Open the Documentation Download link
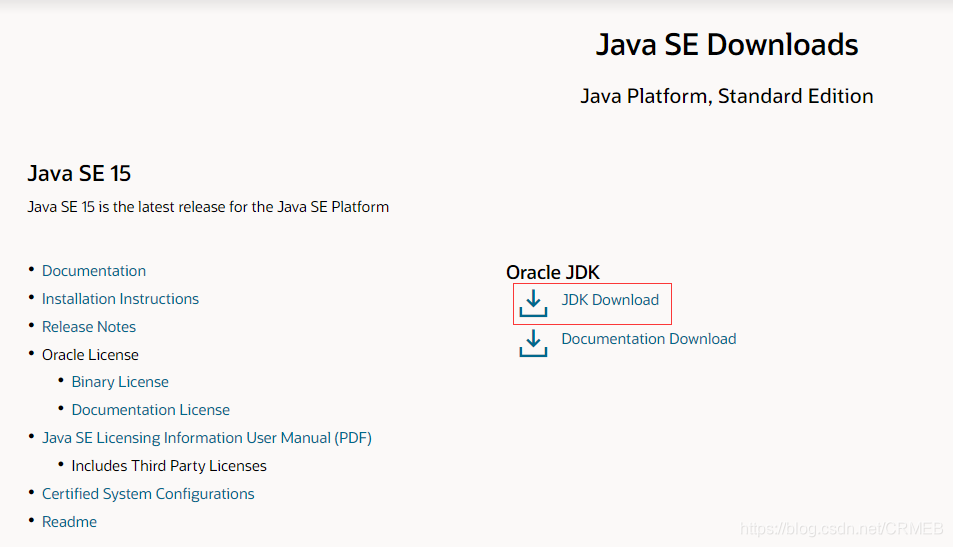Viewport: 953px width, 547px height. [649, 339]
